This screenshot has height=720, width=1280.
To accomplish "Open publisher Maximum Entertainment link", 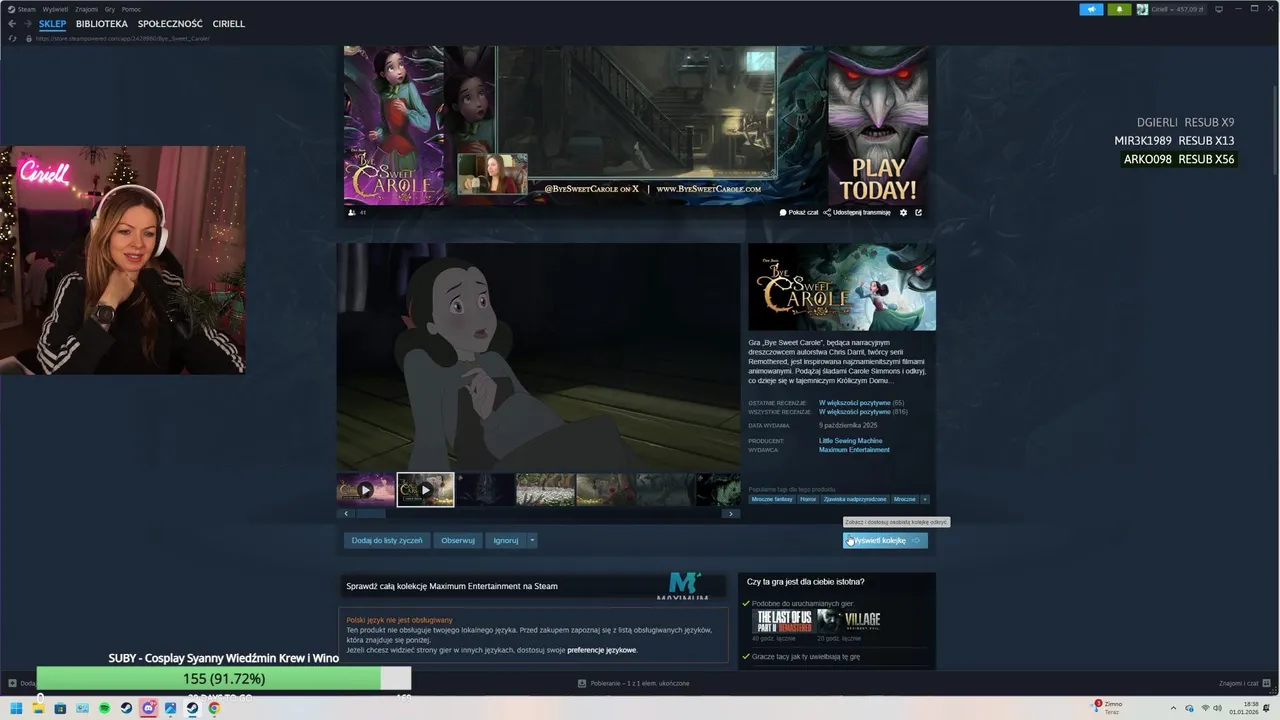I will coord(854,450).
